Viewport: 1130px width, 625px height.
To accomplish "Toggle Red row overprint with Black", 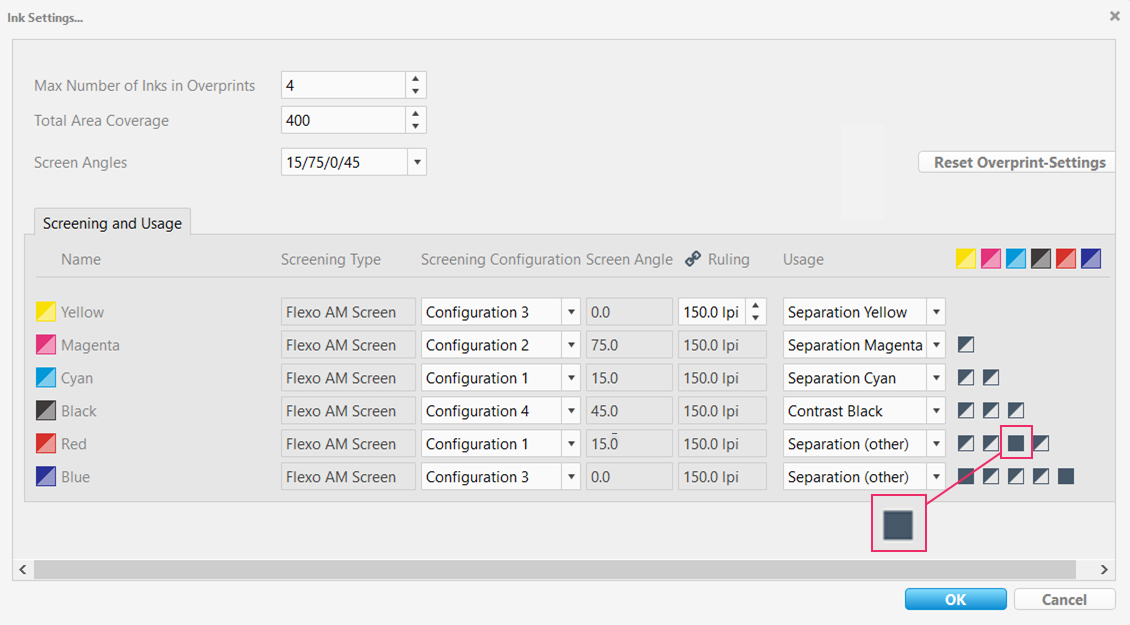I will click(1041, 443).
